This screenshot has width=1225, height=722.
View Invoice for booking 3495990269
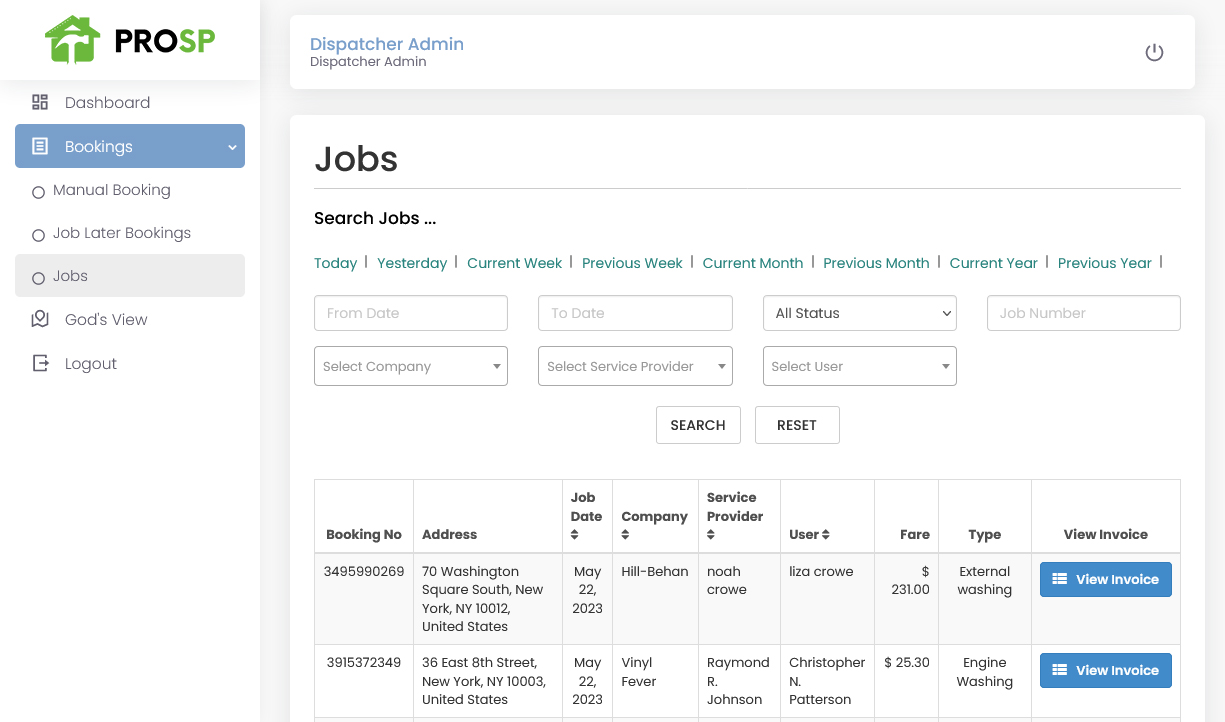pos(1106,580)
